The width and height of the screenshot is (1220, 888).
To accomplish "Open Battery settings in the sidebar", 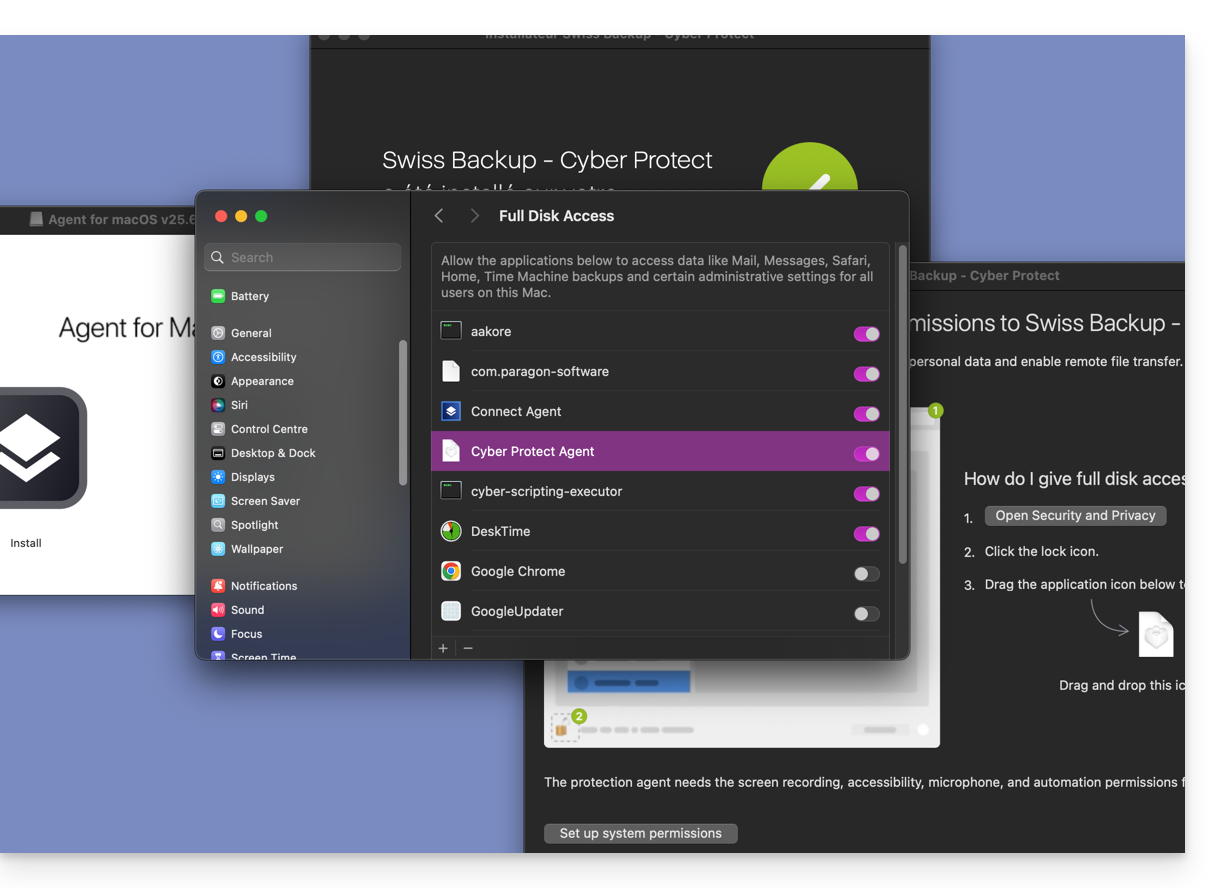I will pos(240,296).
